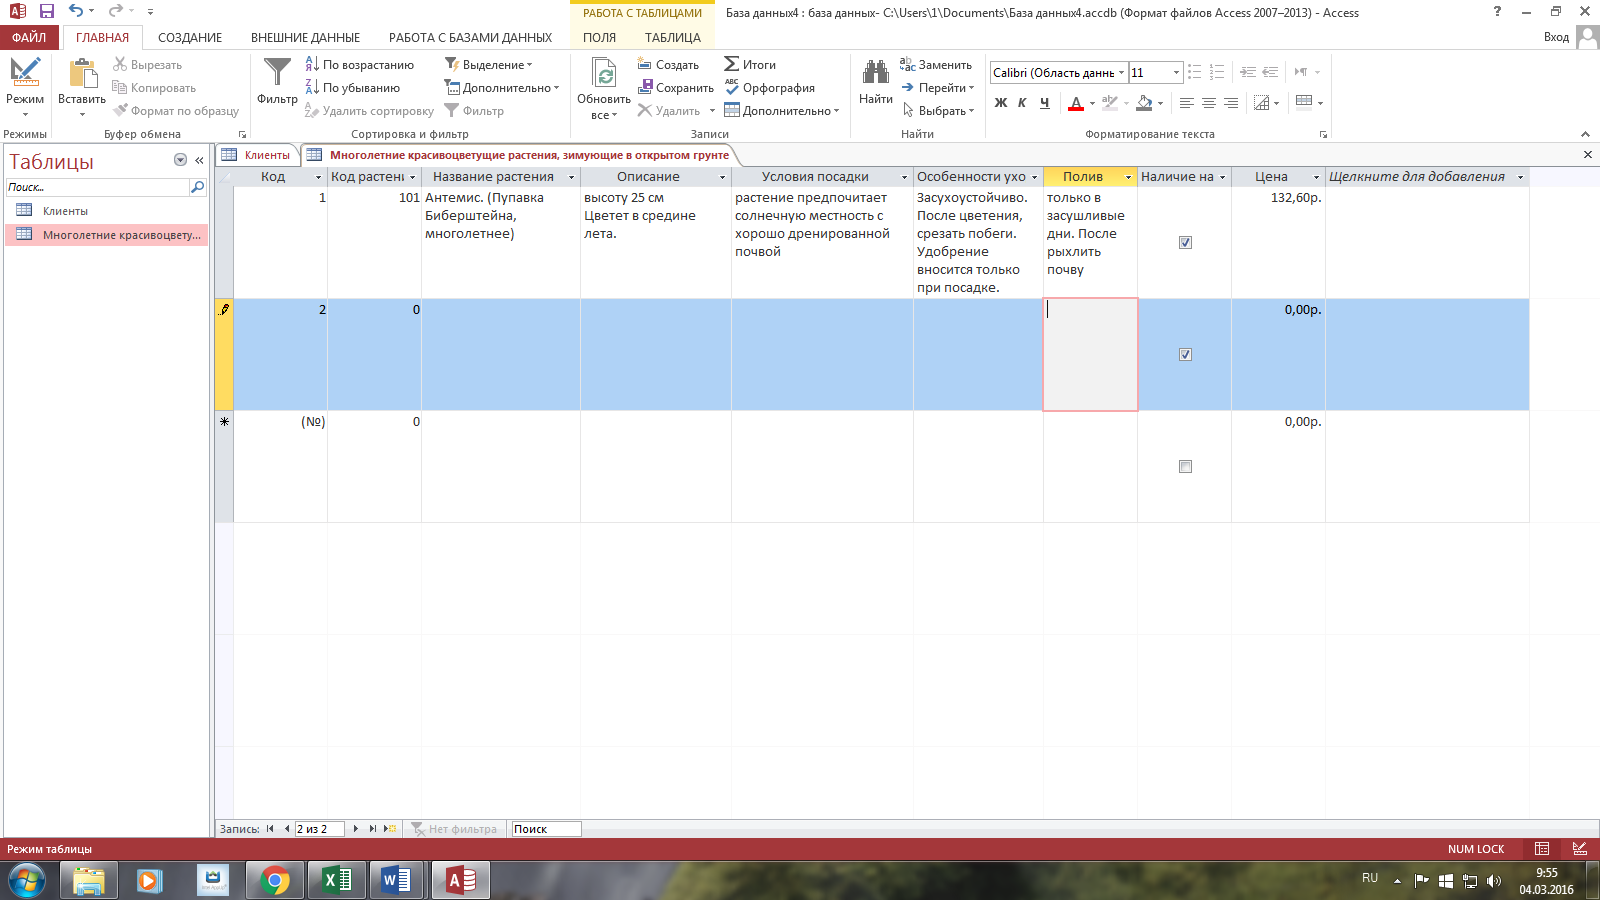The width and height of the screenshot is (1600, 900).
Task: Click Удалить сортировку button
Action: tap(369, 111)
